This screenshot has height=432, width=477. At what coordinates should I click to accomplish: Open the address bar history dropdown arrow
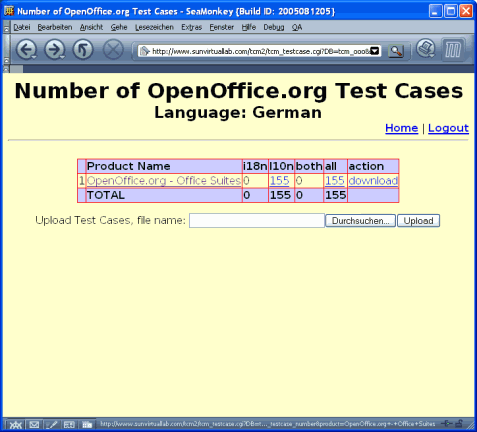pyautogui.click(x=375, y=51)
